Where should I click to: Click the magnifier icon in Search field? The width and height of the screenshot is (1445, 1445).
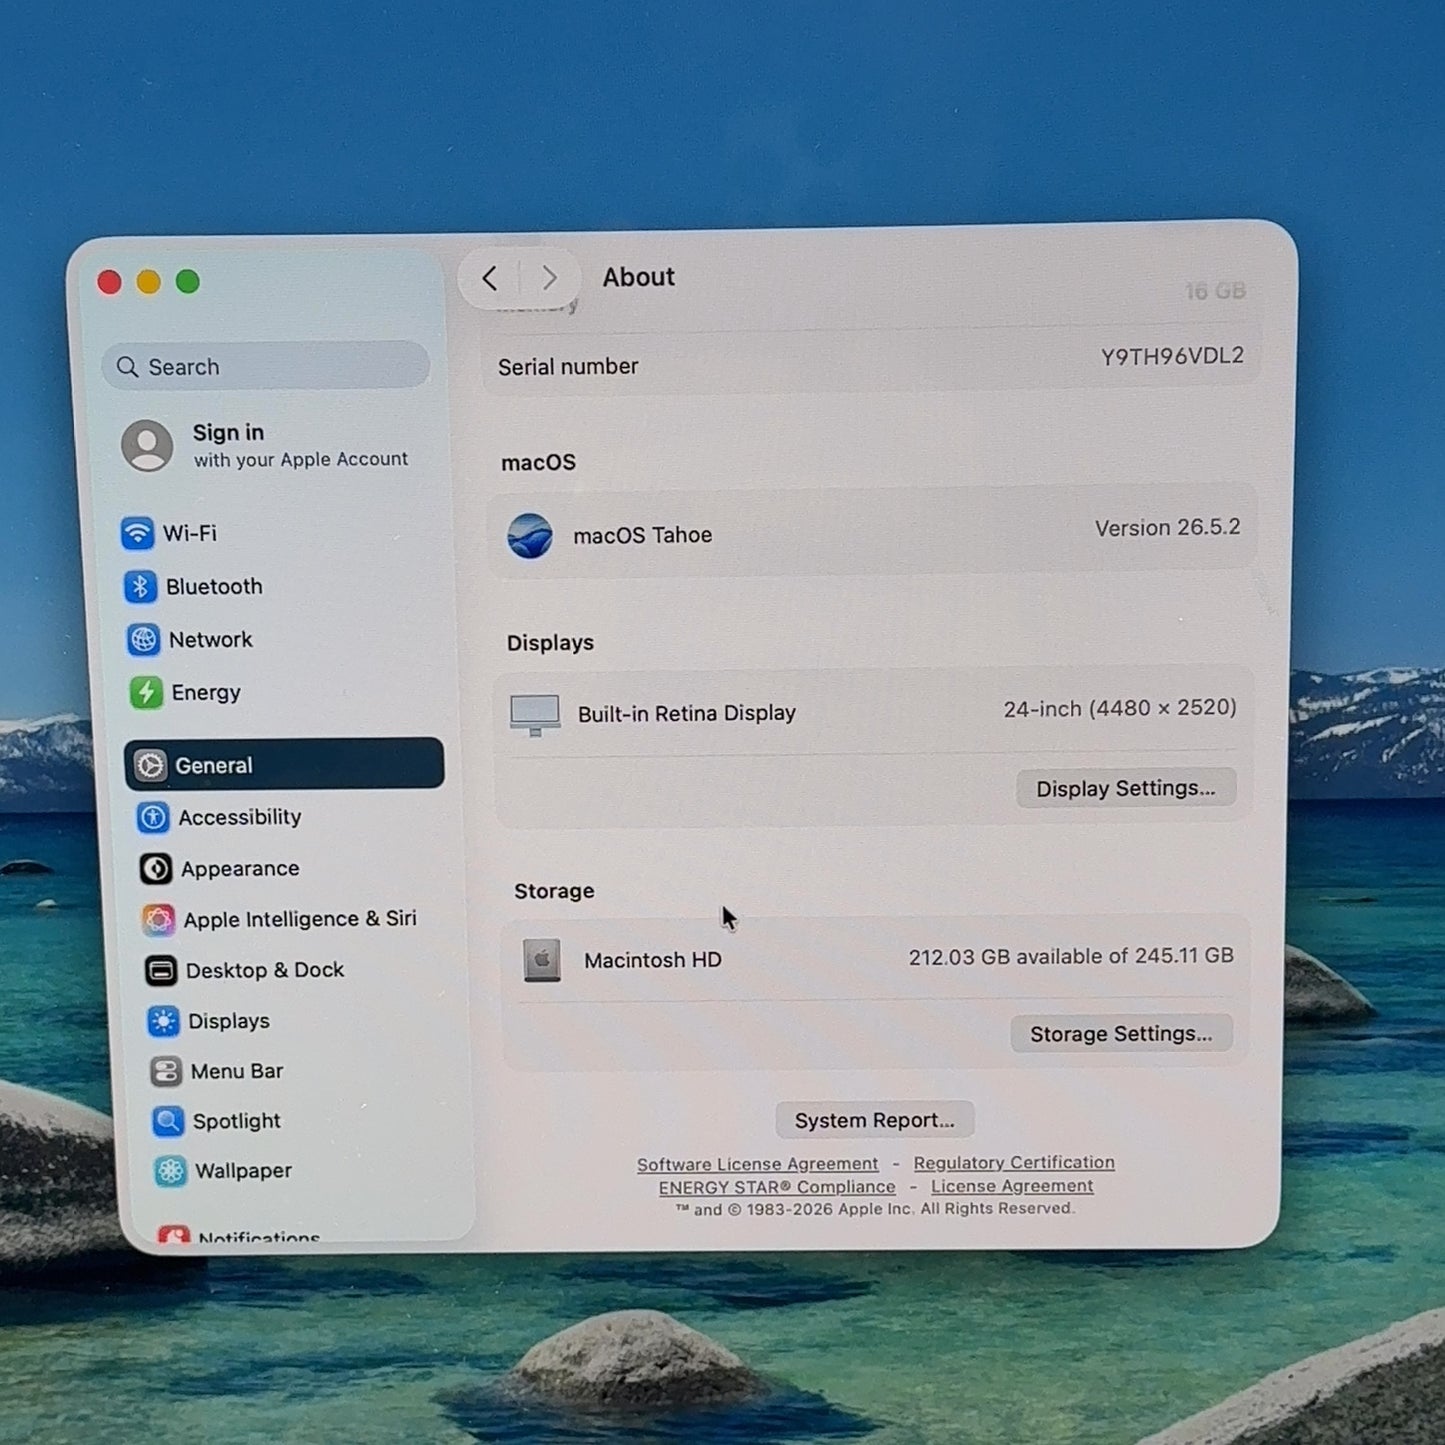127,367
